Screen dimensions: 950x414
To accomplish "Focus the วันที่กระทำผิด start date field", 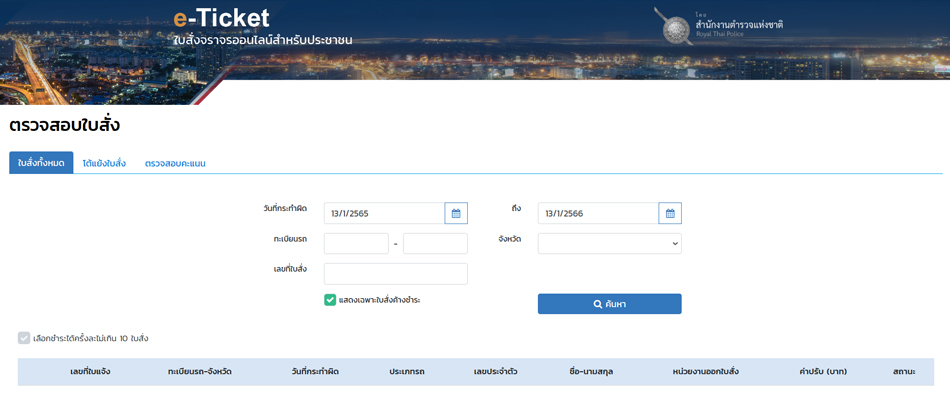I will coord(384,213).
